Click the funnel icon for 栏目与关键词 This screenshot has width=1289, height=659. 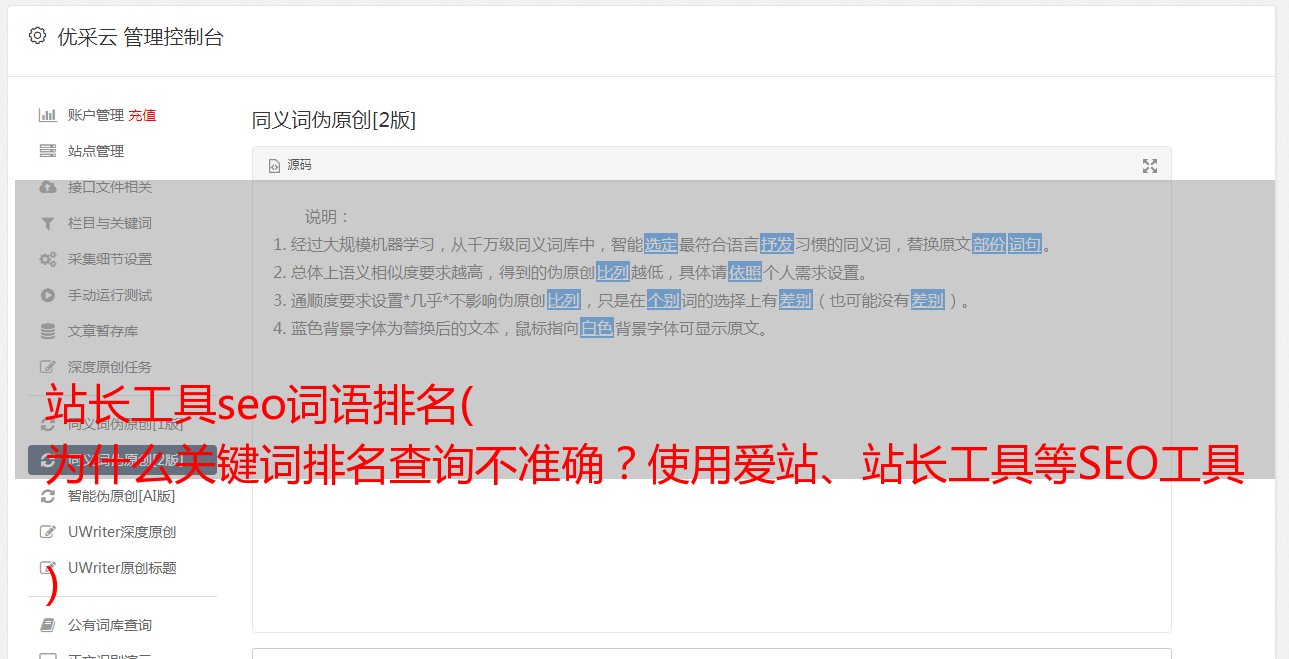click(47, 223)
